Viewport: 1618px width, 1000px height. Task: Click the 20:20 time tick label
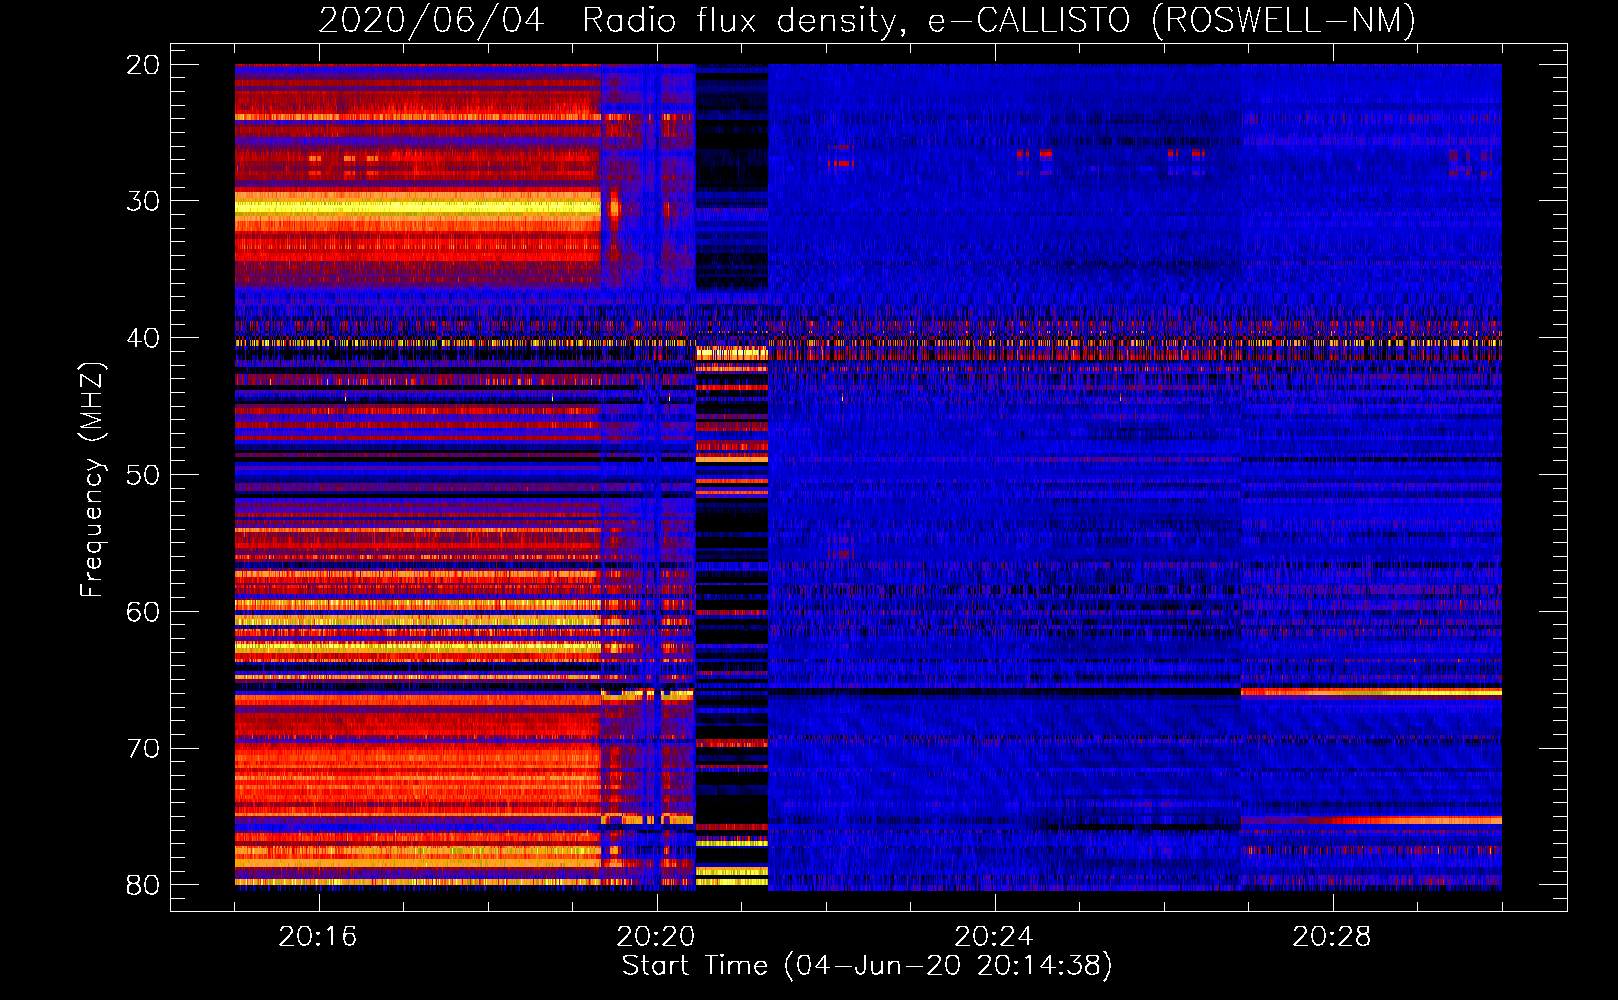(x=656, y=937)
